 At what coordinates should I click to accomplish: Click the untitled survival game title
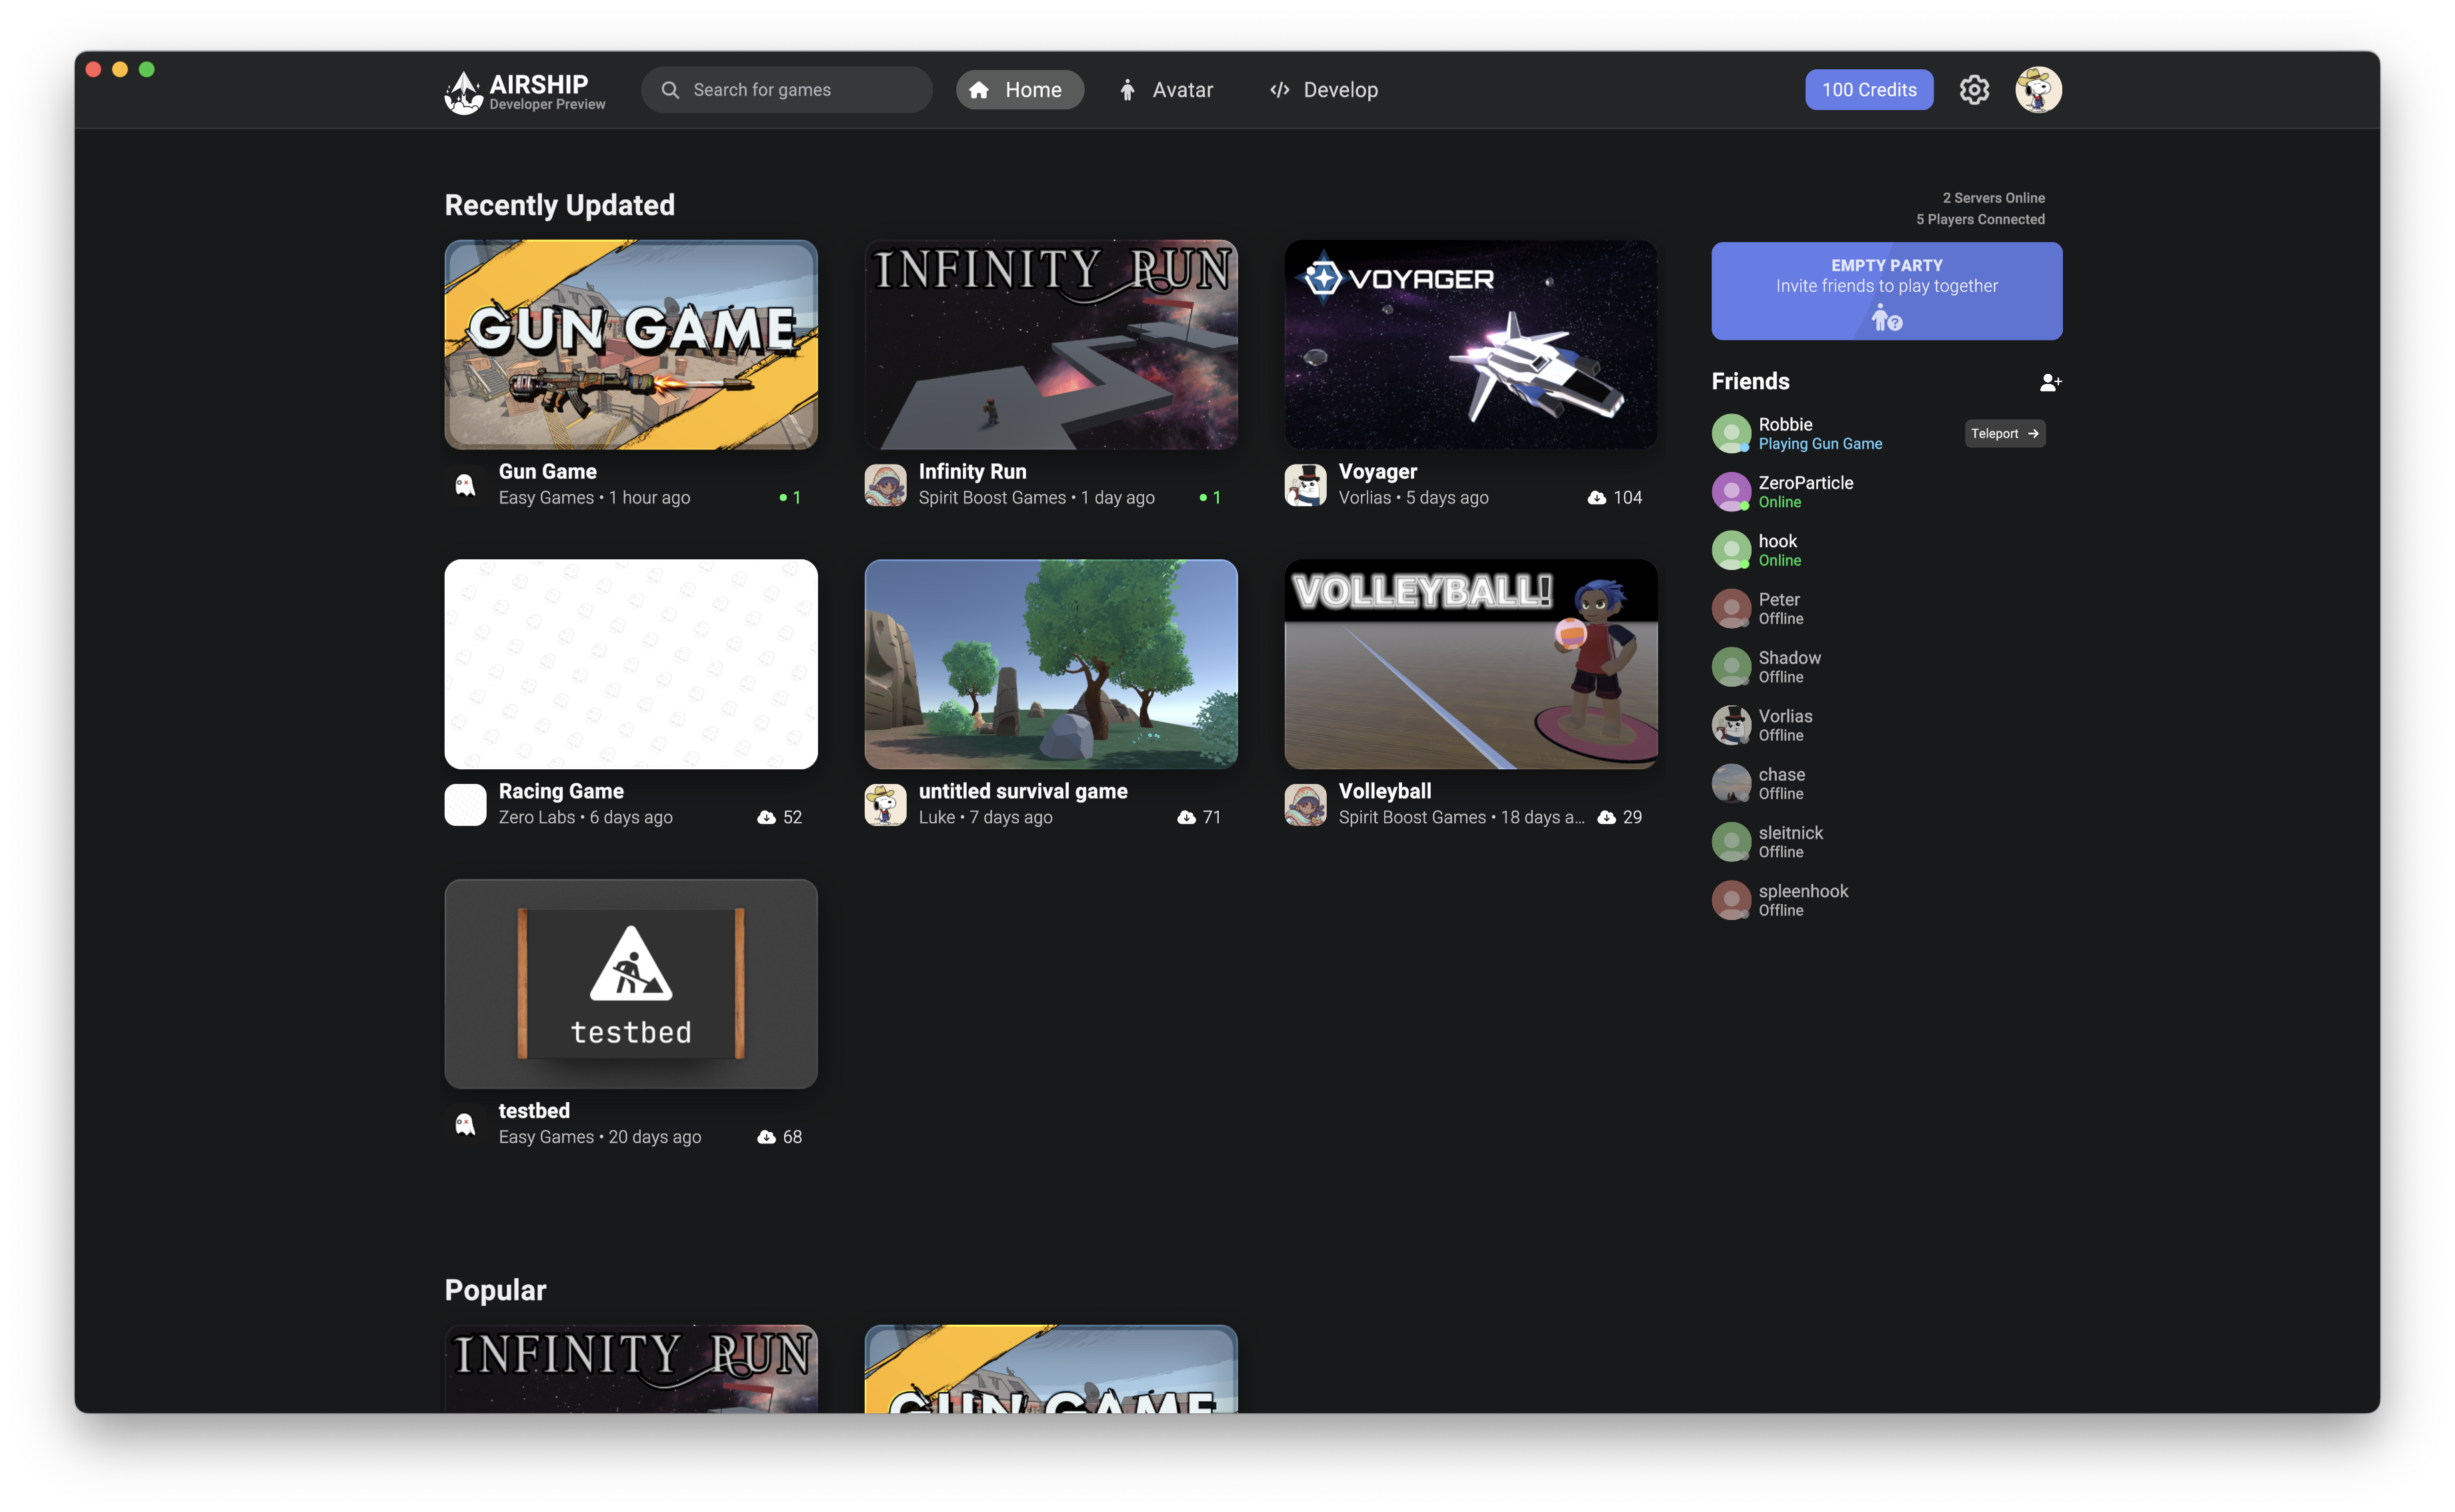click(x=1023, y=791)
